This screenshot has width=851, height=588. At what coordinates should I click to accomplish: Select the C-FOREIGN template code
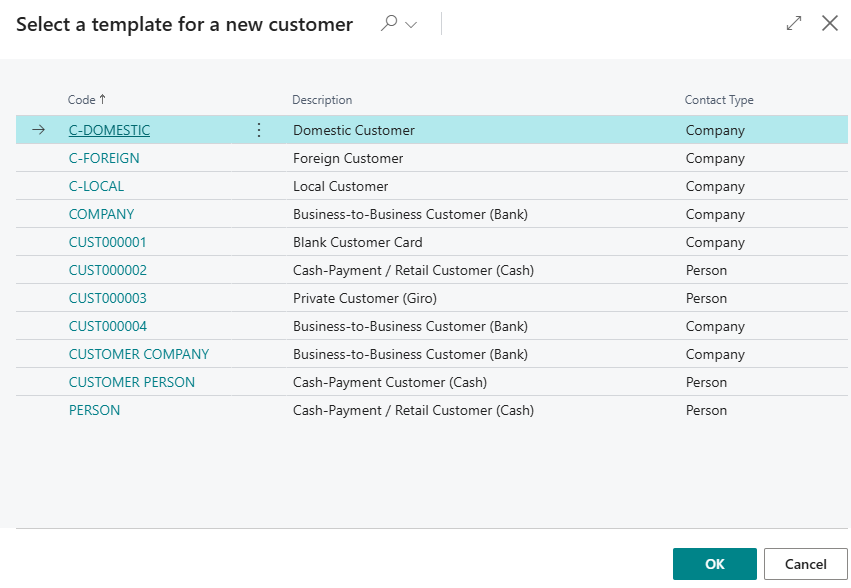click(x=104, y=159)
